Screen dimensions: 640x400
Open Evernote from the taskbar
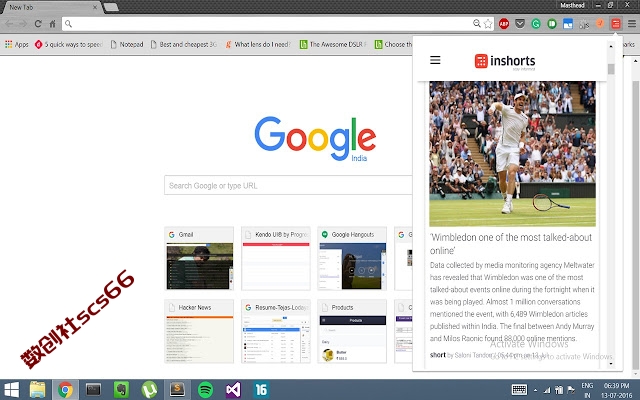point(121,390)
